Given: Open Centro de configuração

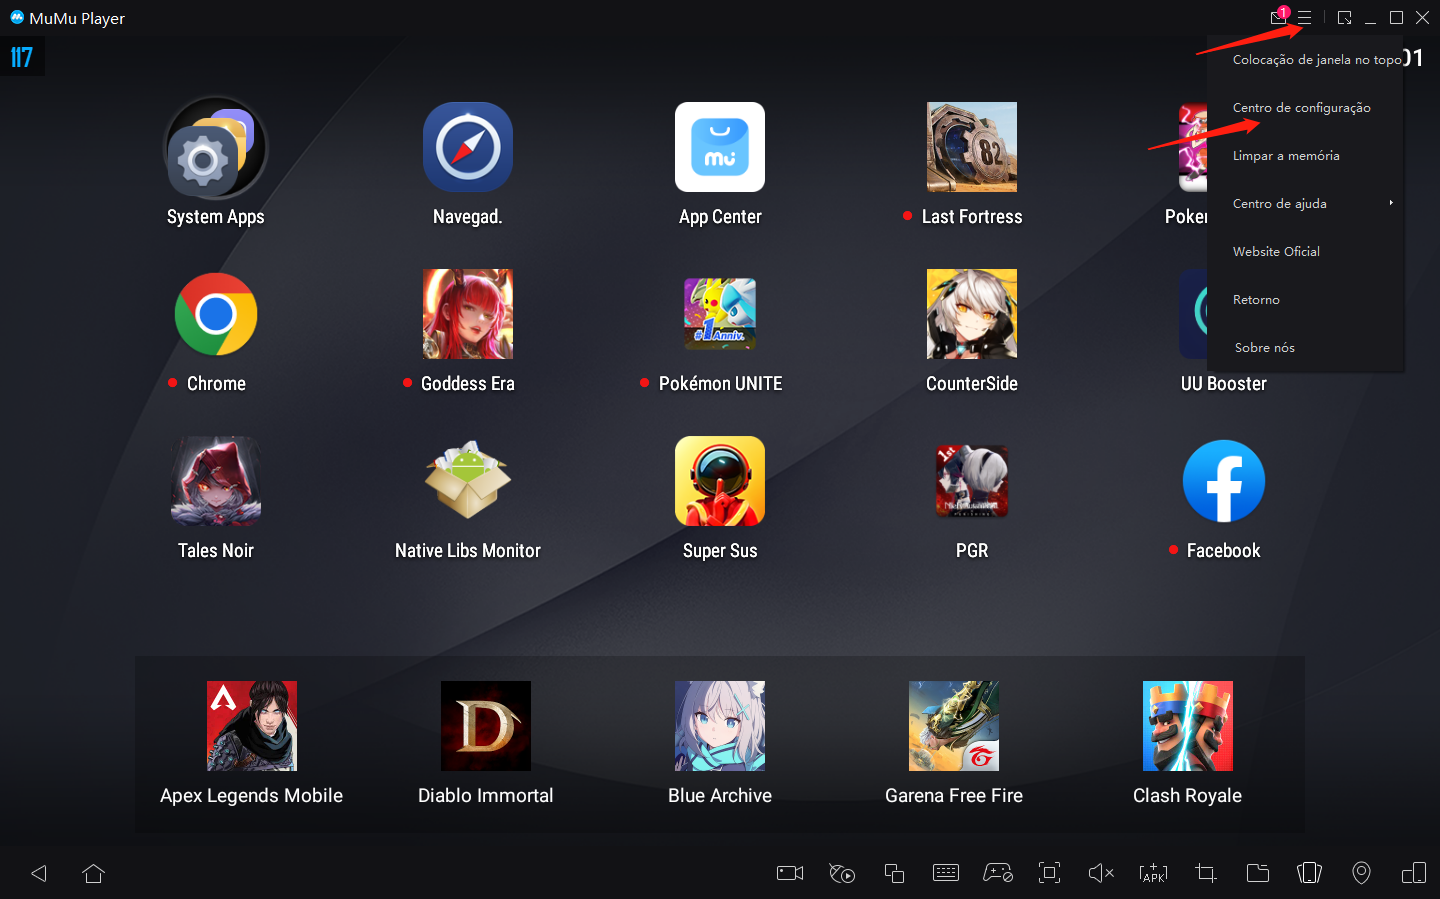Looking at the screenshot, I should pyautogui.click(x=1301, y=108).
